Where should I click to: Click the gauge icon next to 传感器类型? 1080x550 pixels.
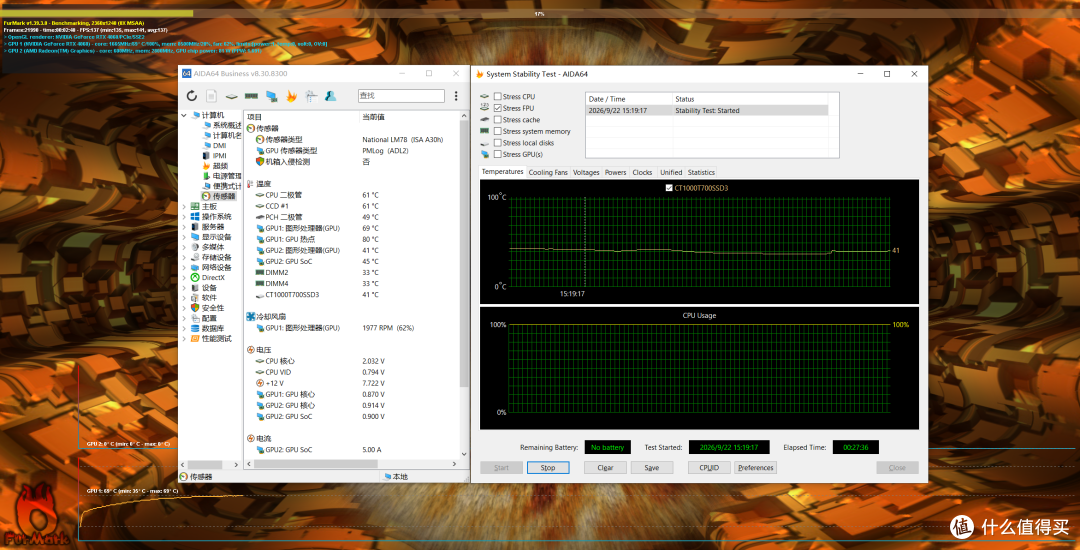pos(260,139)
